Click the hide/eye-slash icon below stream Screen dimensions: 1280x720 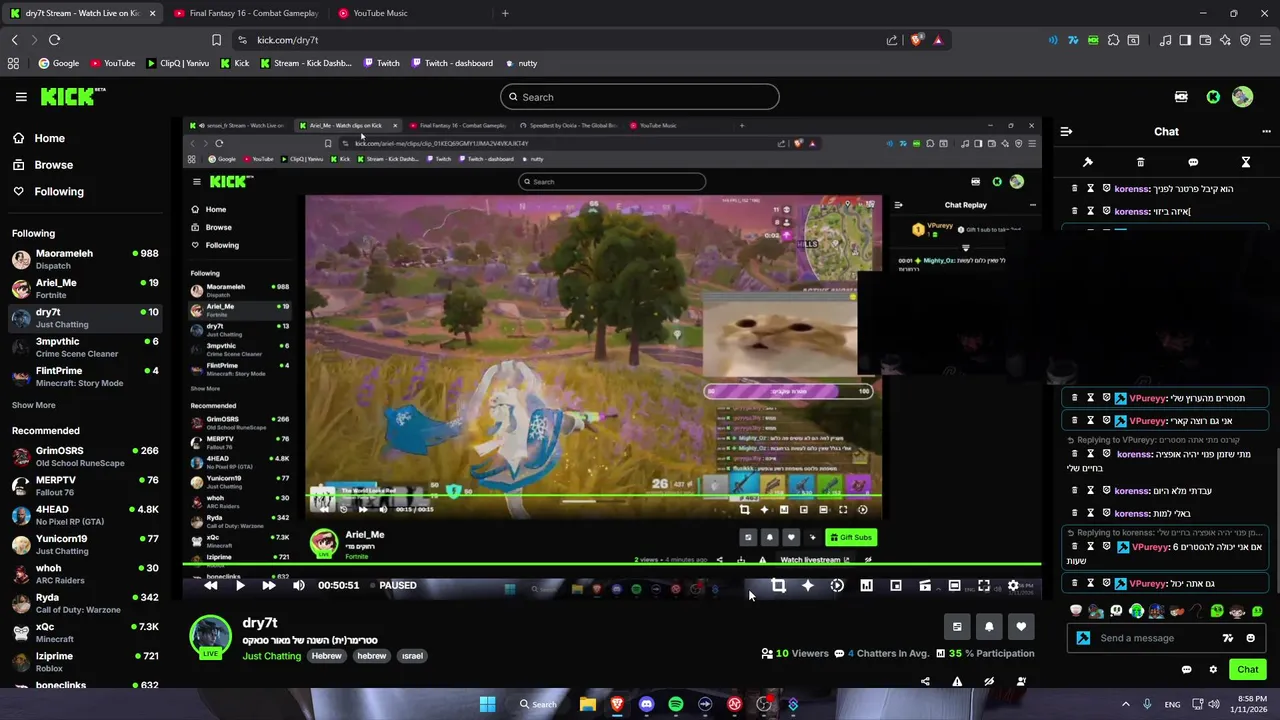(x=989, y=682)
